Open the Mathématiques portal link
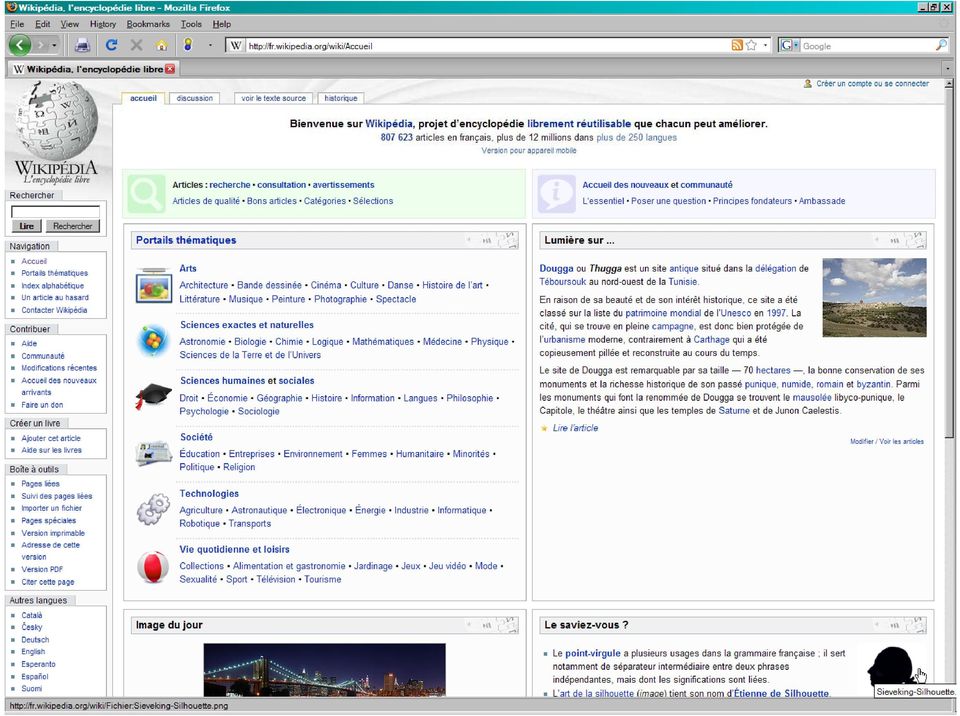 tap(383, 342)
